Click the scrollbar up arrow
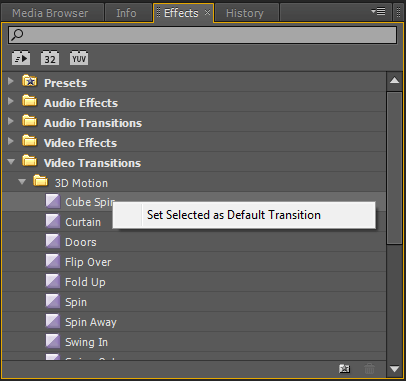 [395, 80]
